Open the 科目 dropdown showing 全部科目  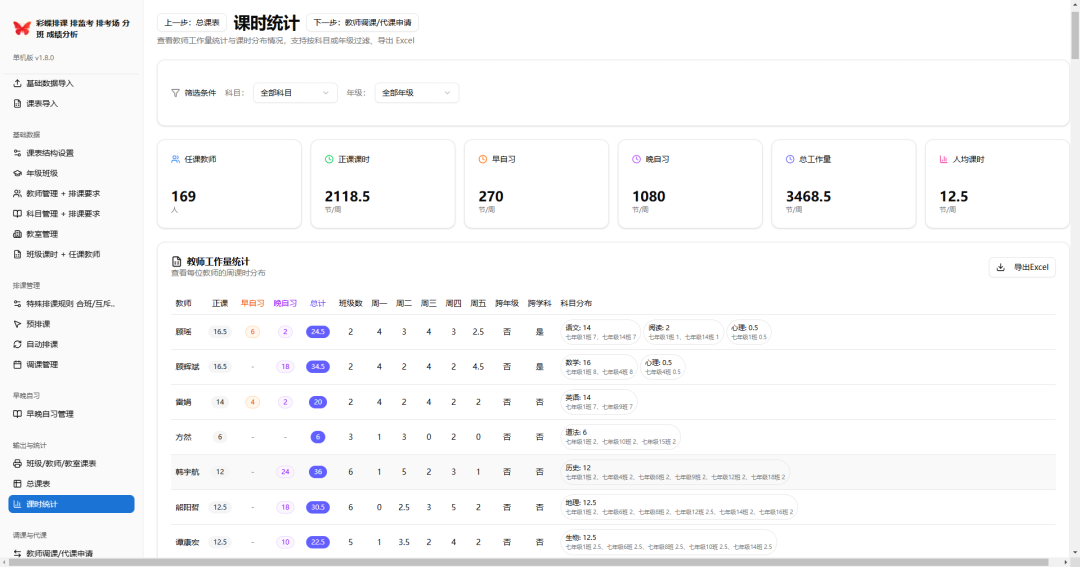(295, 93)
